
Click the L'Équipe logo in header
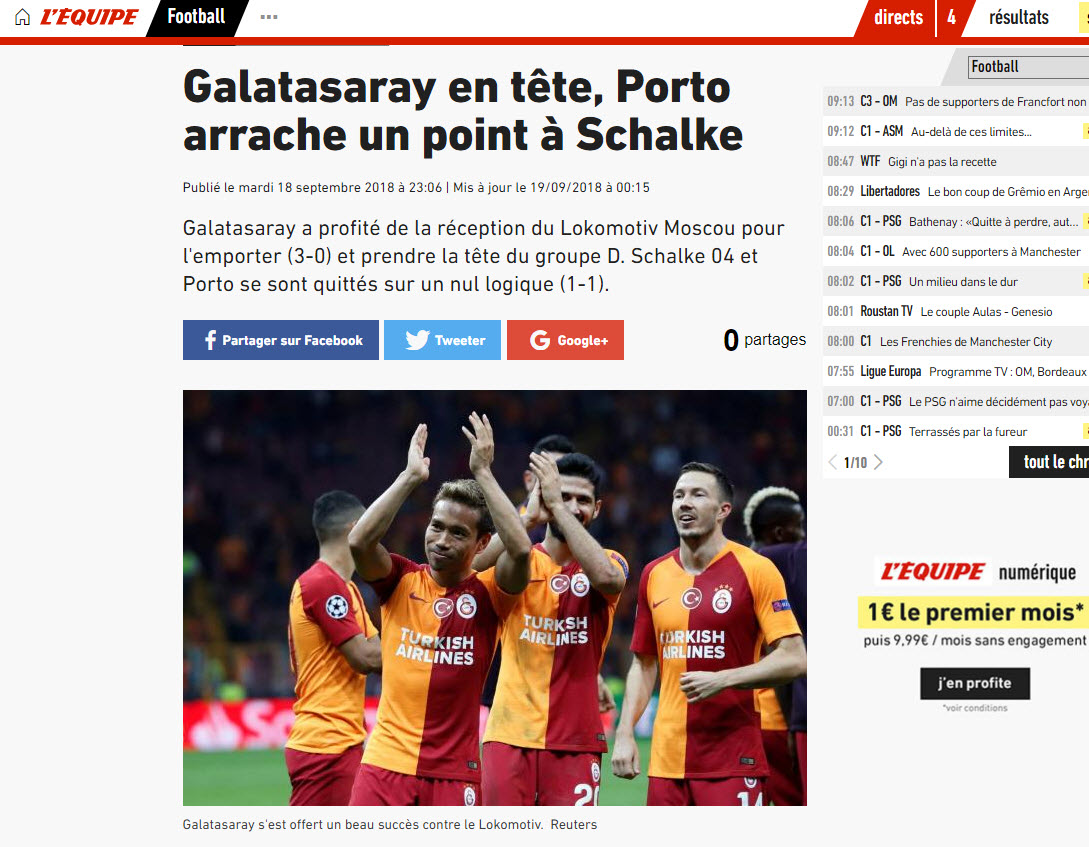[x=90, y=17]
